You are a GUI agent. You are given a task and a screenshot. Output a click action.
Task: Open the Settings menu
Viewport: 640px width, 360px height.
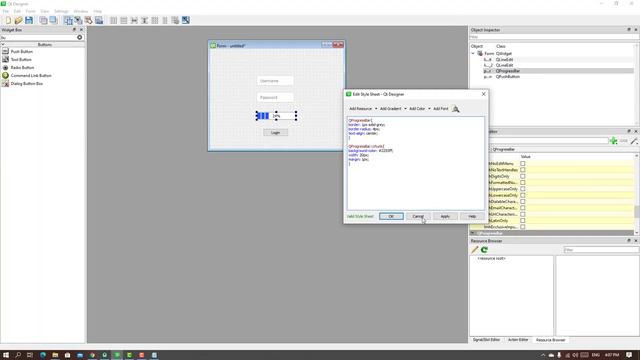61,11
